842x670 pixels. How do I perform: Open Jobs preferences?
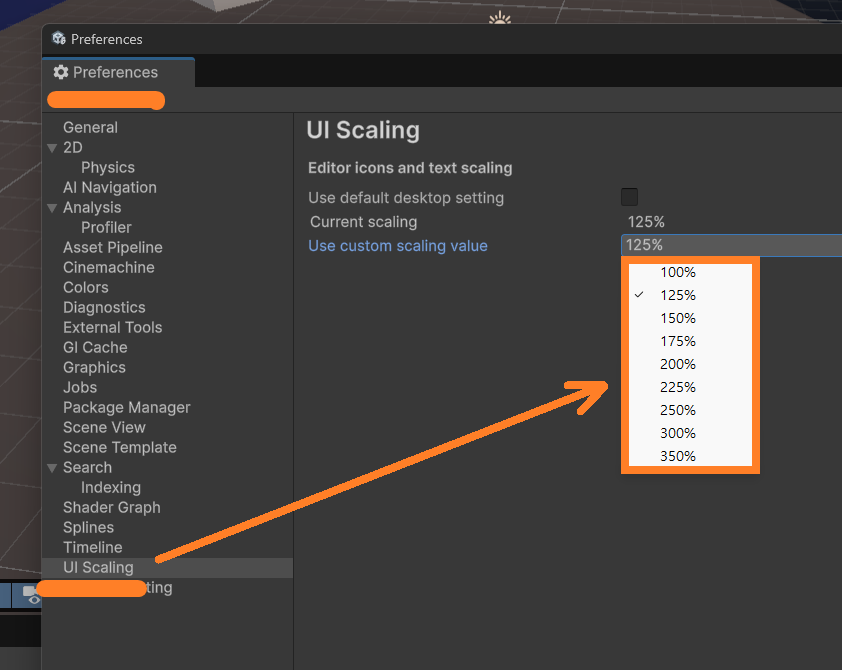click(x=79, y=388)
